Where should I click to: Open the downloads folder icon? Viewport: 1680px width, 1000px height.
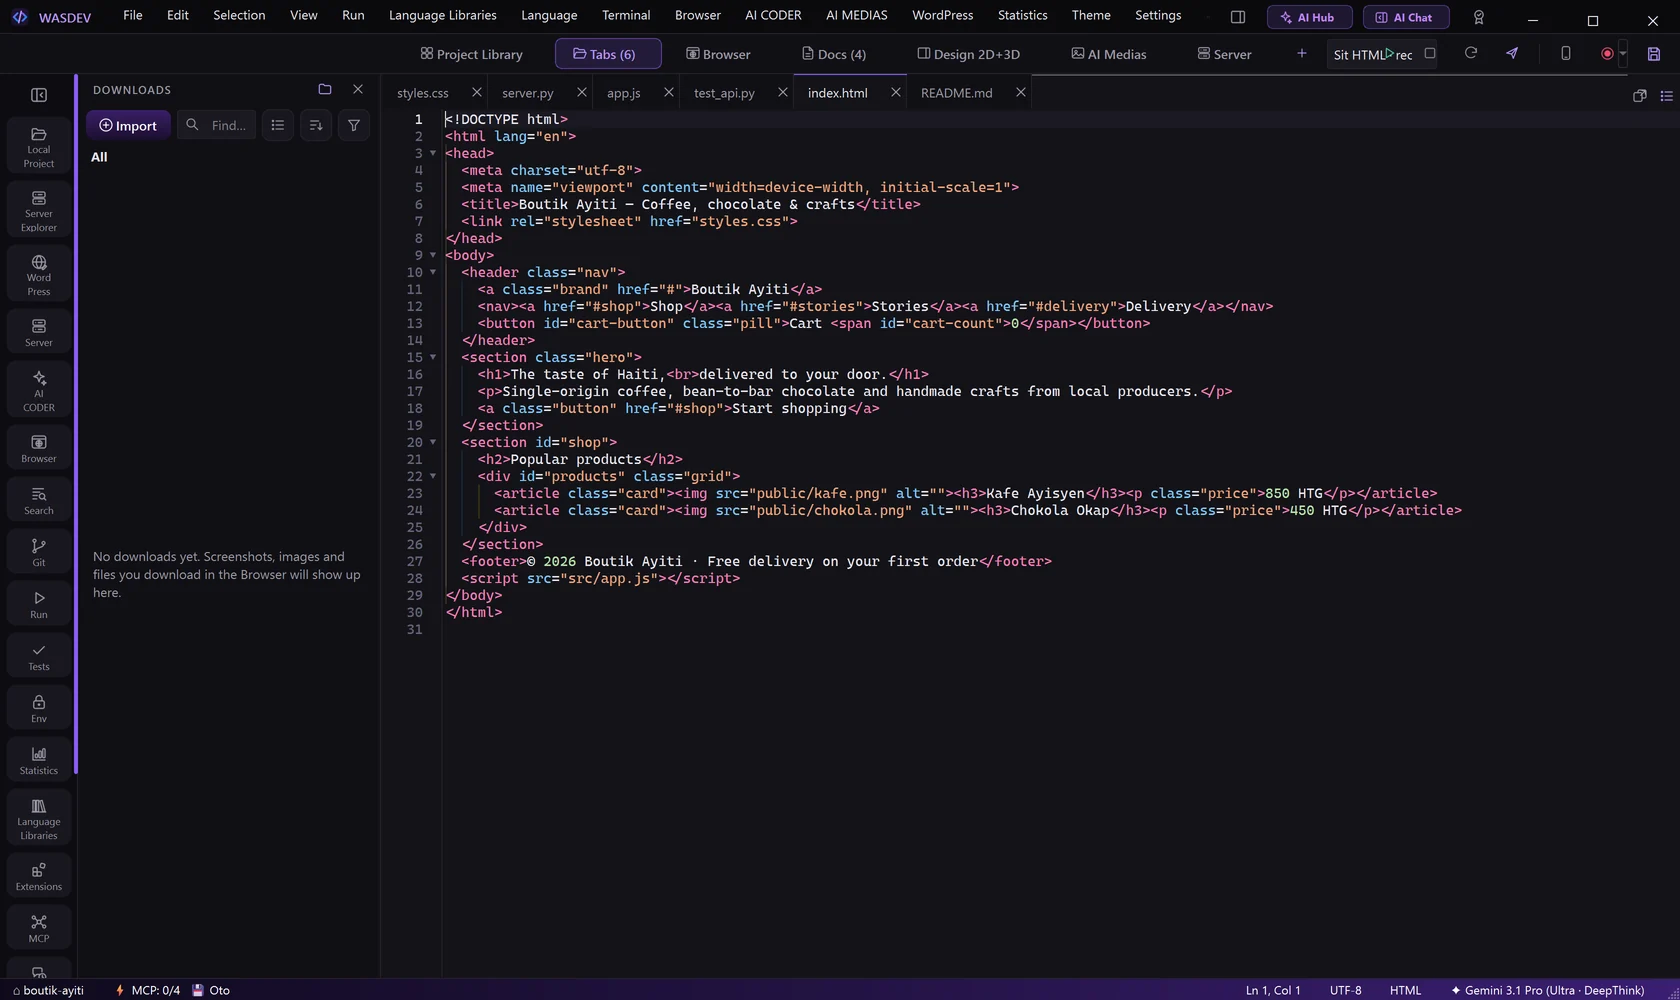(x=325, y=89)
